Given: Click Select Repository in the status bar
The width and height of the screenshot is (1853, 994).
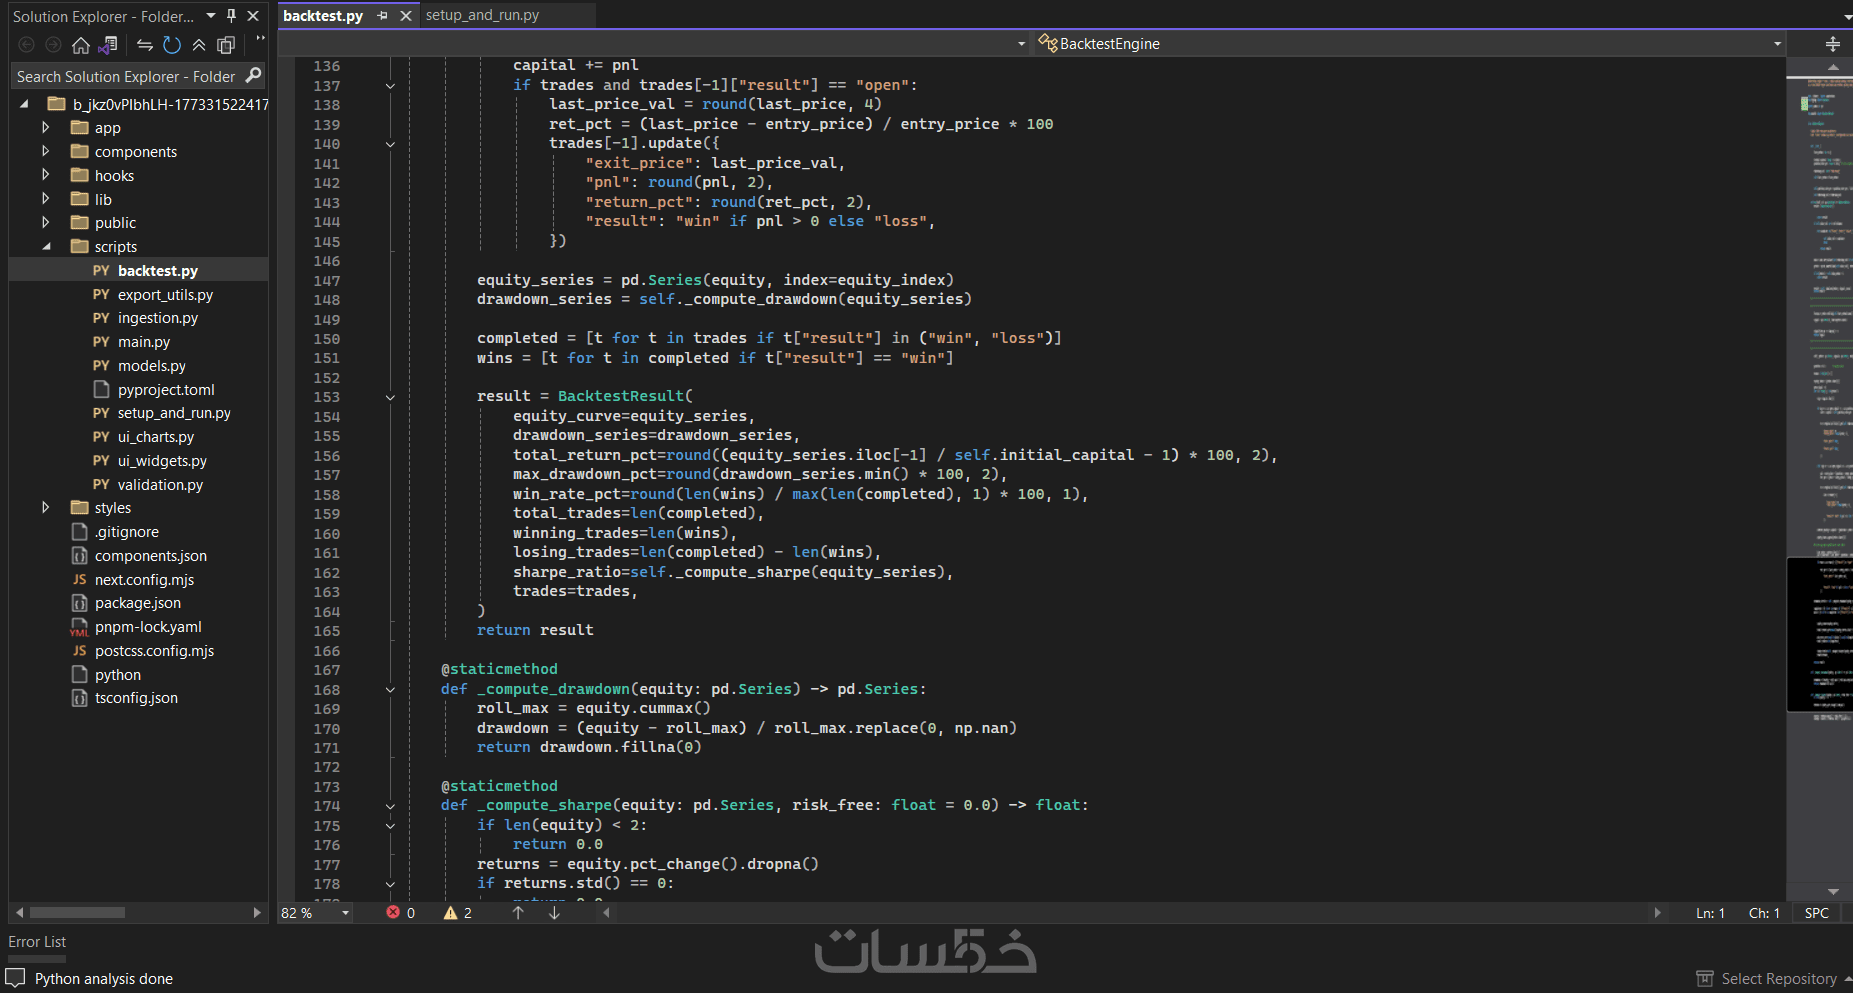Looking at the screenshot, I should click(1778, 979).
